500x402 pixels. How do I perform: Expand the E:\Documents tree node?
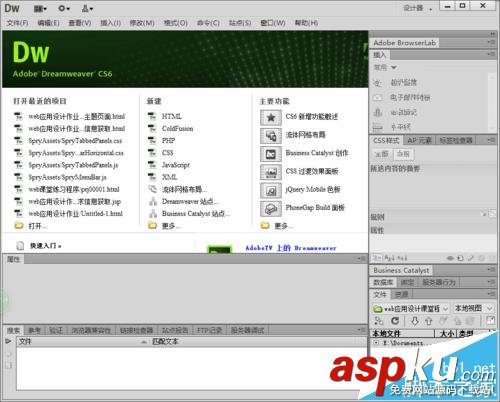376,343
